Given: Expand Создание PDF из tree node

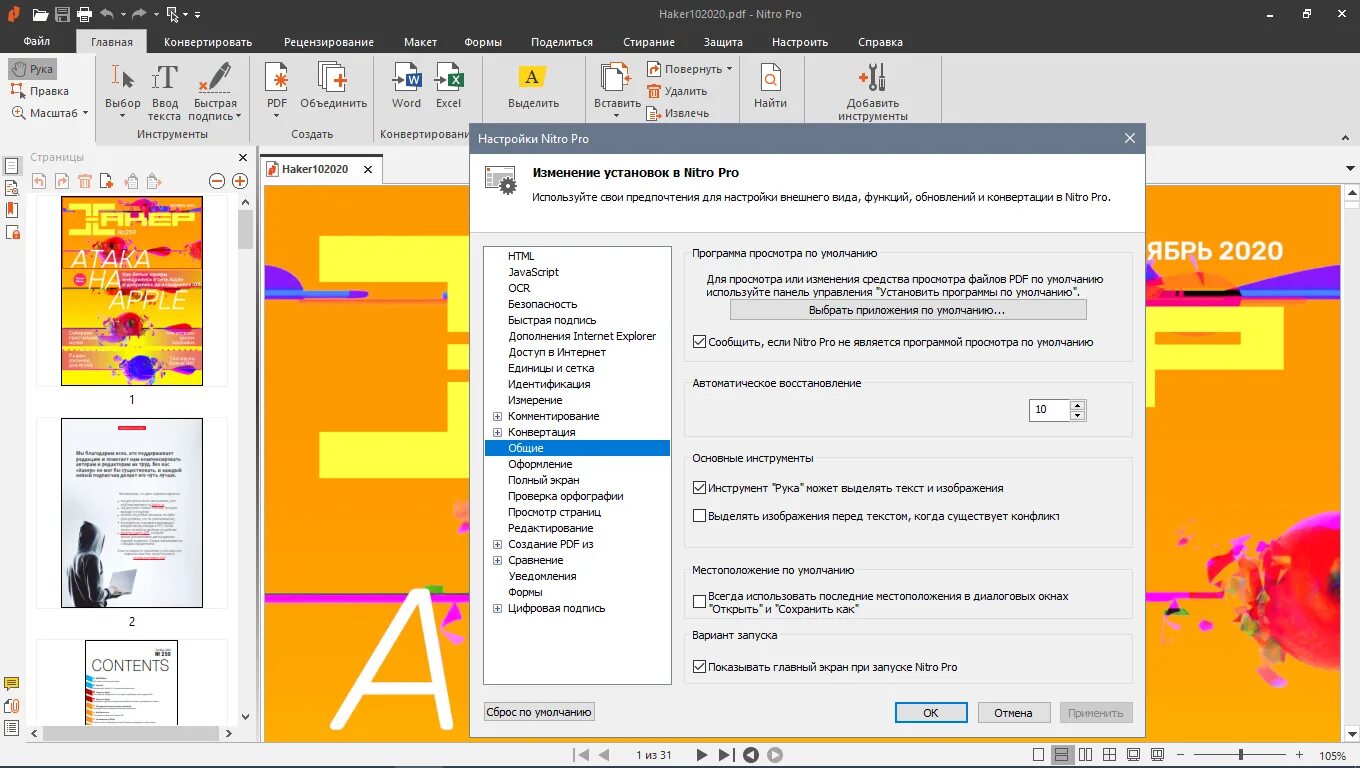Looking at the screenshot, I should point(497,544).
